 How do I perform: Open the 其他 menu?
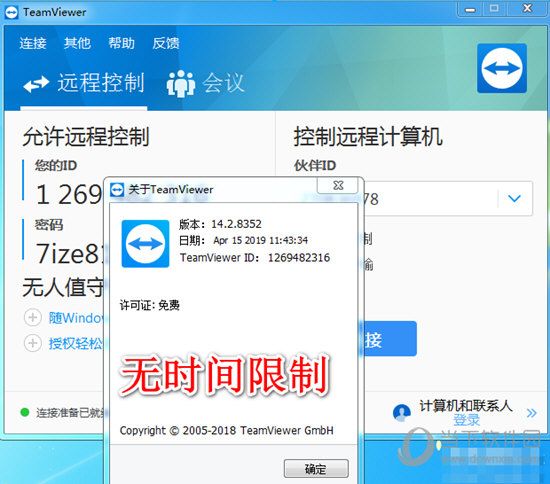(77, 43)
